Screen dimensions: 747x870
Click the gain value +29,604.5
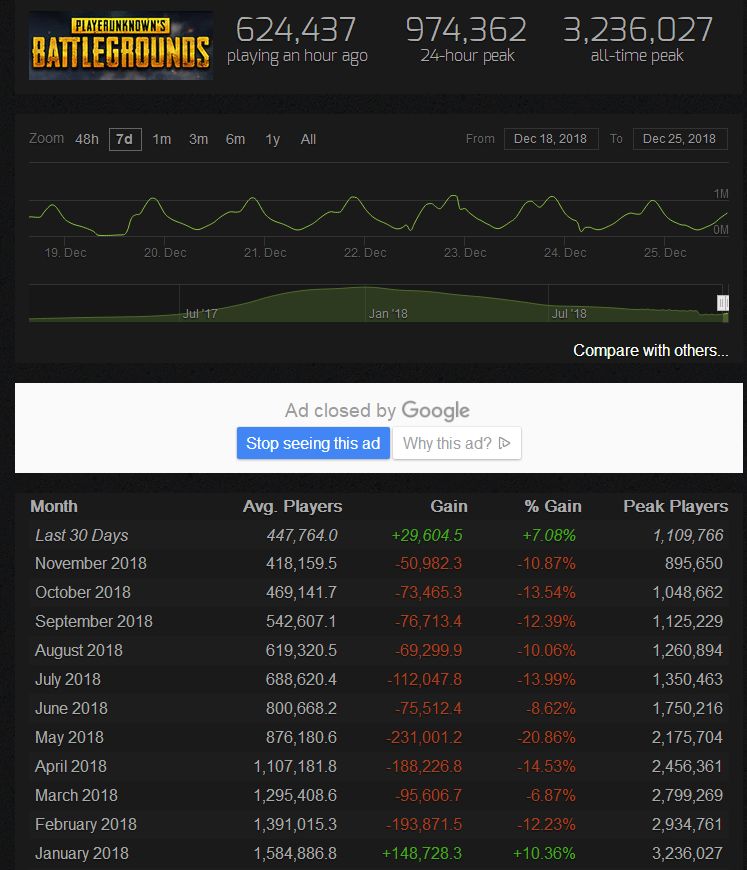(x=427, y=535)
